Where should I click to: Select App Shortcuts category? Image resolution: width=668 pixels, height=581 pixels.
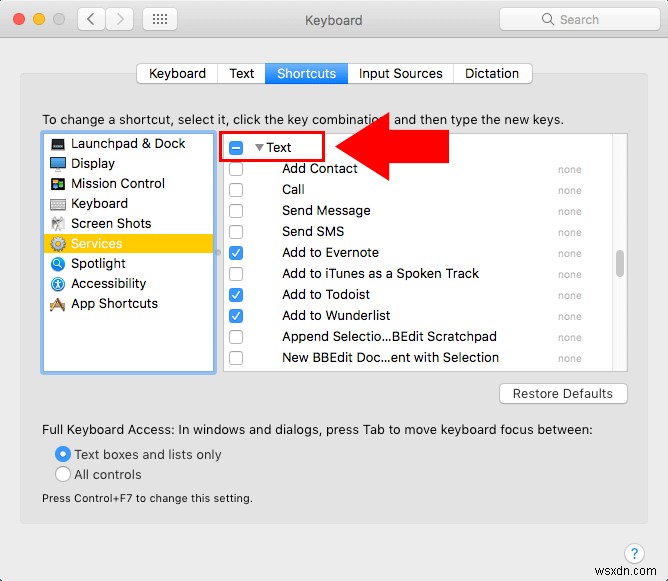pyautogui.click(x=128, y=304)
